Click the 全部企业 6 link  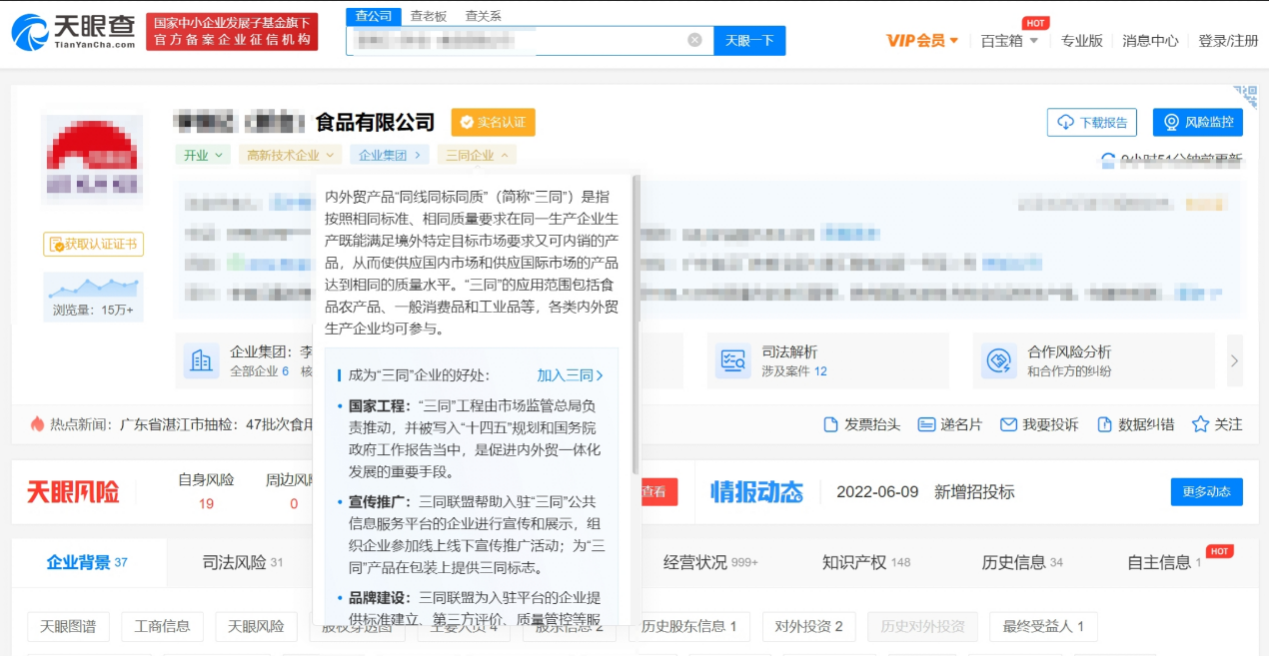tap(259, 371)
